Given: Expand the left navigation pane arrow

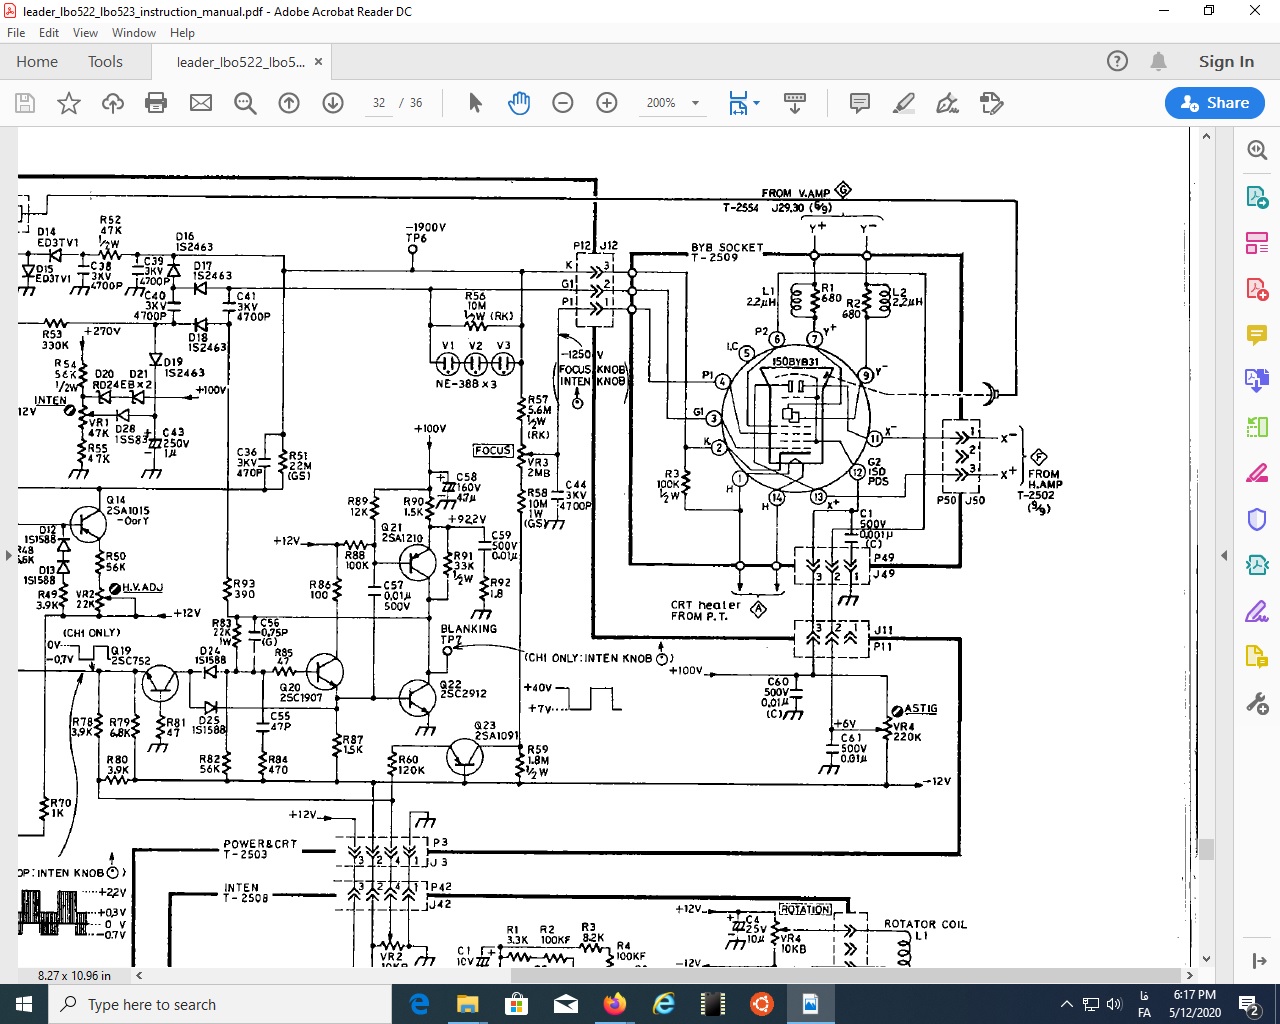Looking at the screenshot, I should (x=9, y=555).
